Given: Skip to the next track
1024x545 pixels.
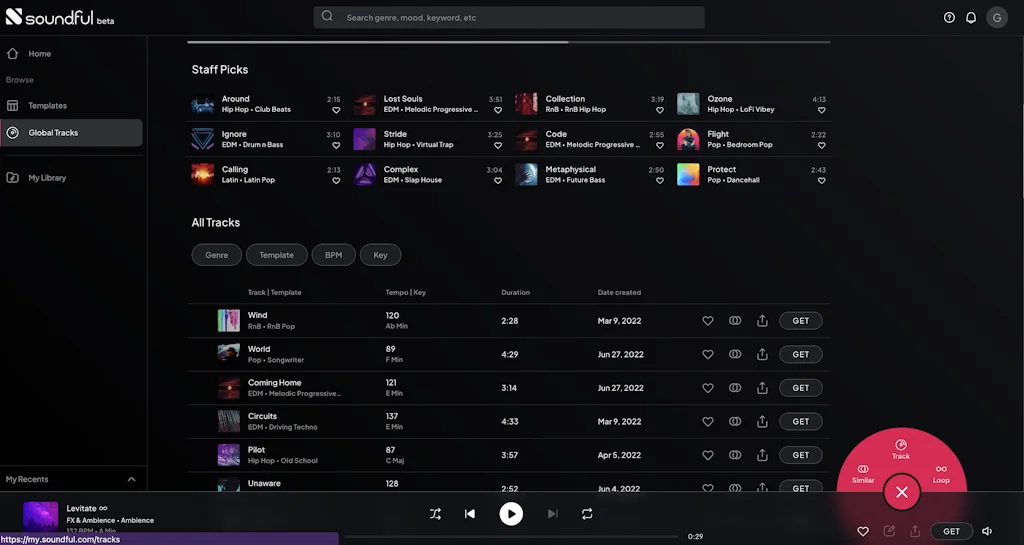Looking at the screenshot, I should click(552, 514).
